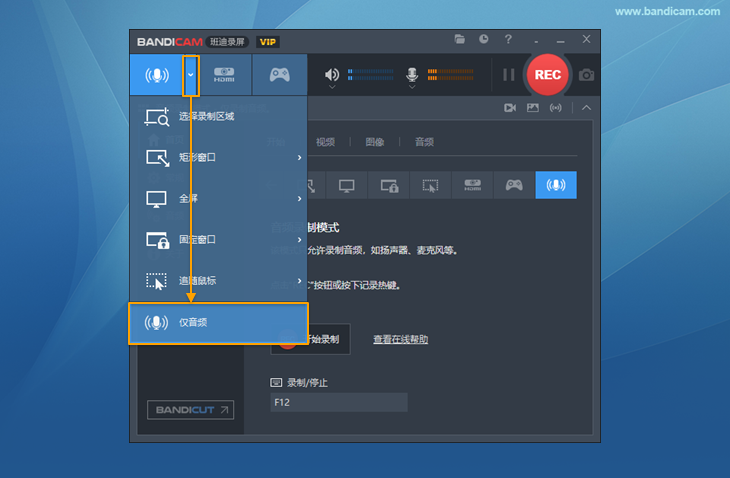Switch to game recording mode
The width and height of the screenshot is (730, 478).
[x=280, y=75]
